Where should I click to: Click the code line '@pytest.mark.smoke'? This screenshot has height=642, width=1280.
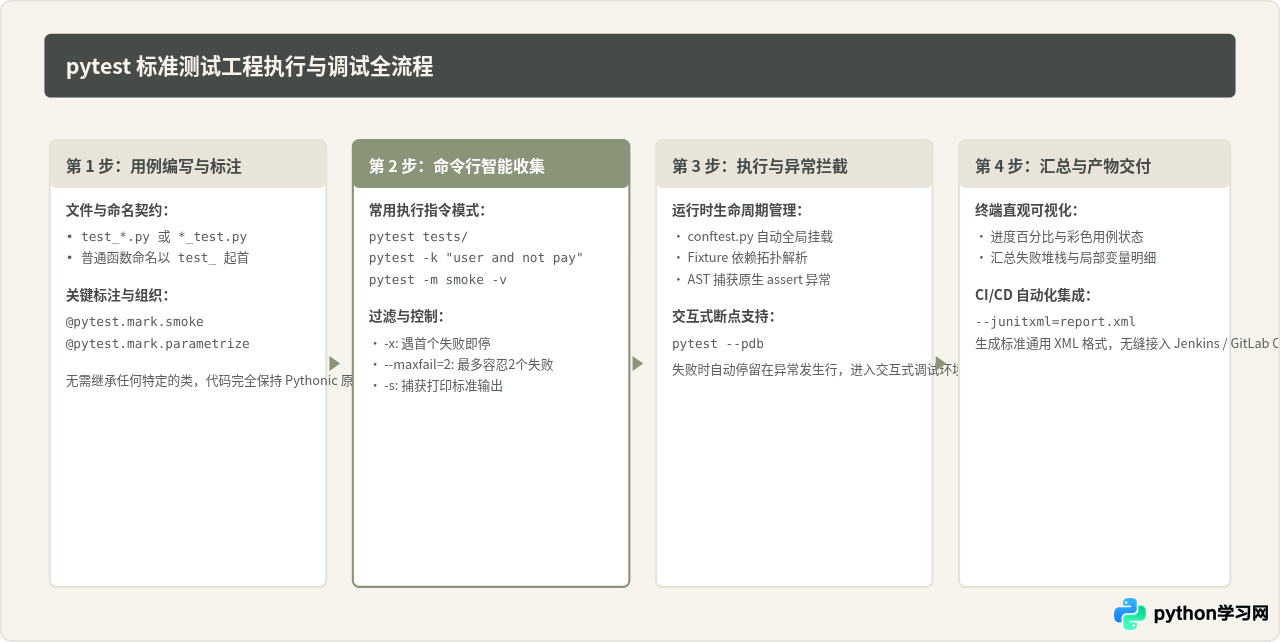pos(135,322)
